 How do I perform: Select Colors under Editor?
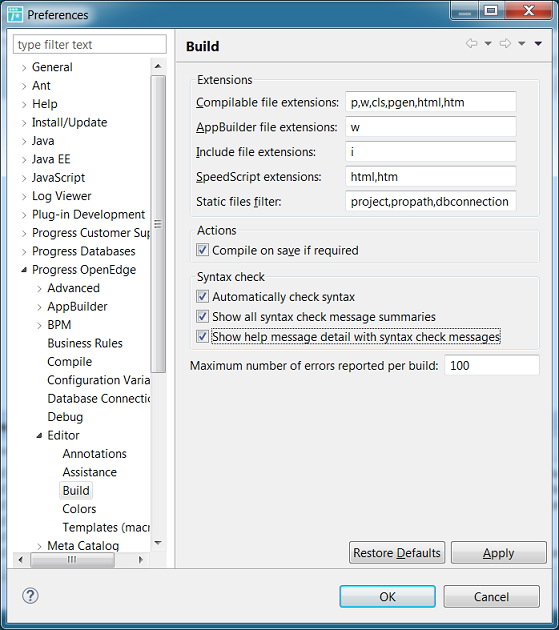pyautogui.click(x=79, y=509)
